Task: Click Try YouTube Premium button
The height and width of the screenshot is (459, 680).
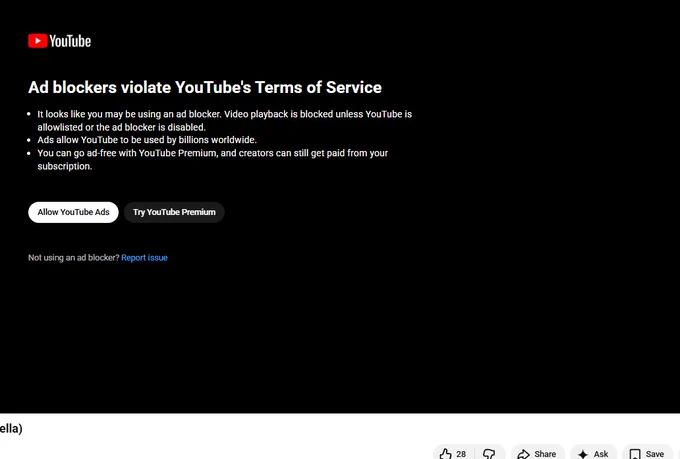Action: coord(174,212)
